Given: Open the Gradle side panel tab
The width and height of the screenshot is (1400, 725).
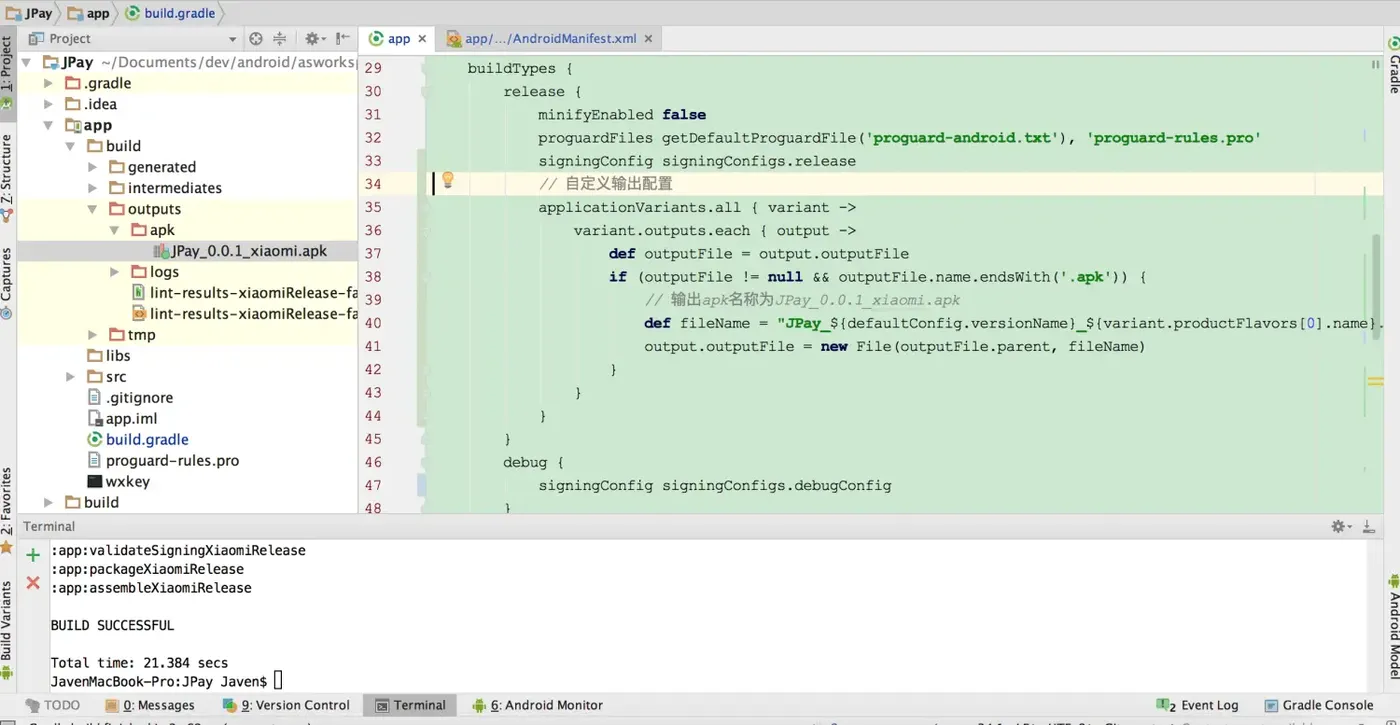Looking at the screenshot, I should [x=1393, y=65].
